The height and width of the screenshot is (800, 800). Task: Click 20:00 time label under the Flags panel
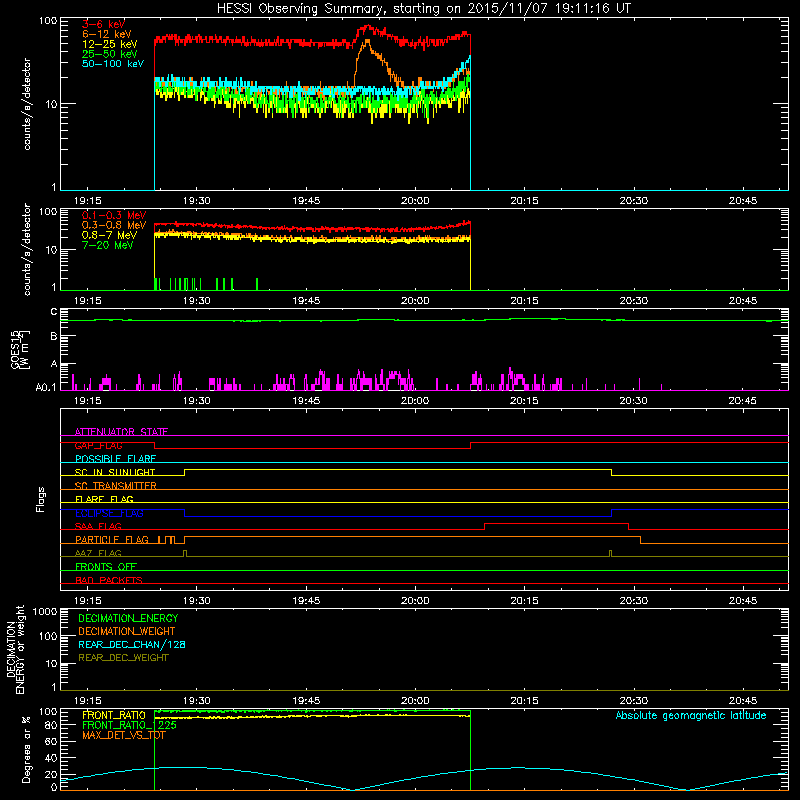pyautogui.click(x=415, y=601)
